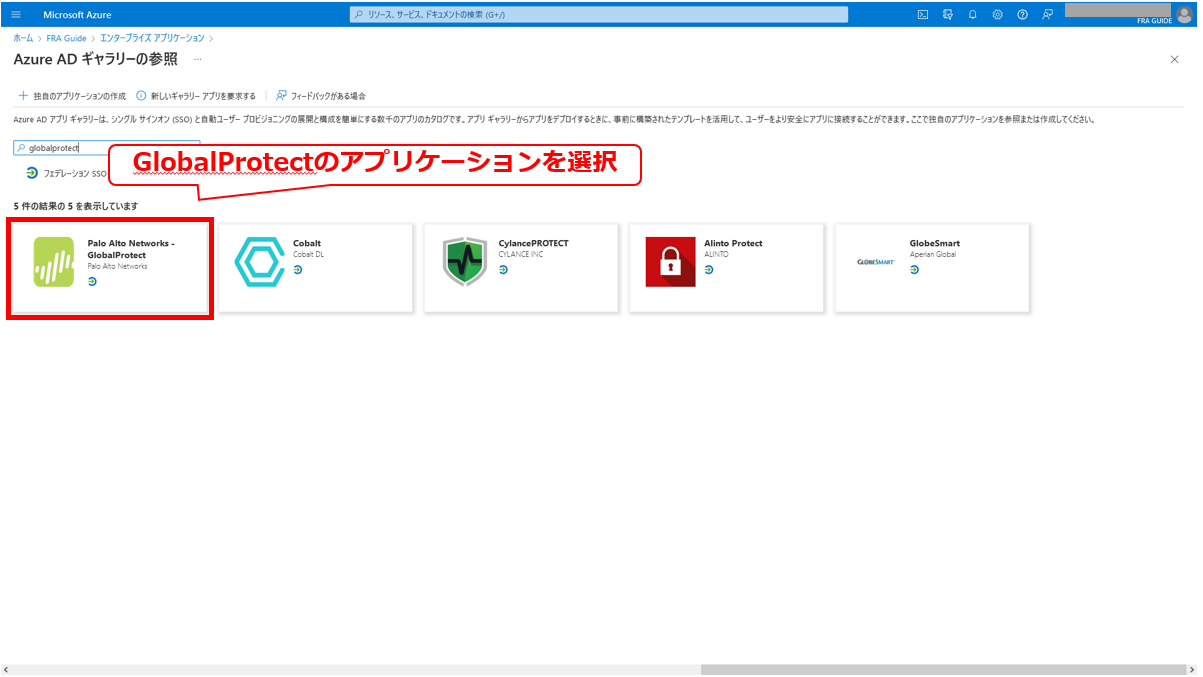This screenshot has height=677, width=1203.
Task: Click 独自のアプリケーションの作成 button
Action: (72, 96)
